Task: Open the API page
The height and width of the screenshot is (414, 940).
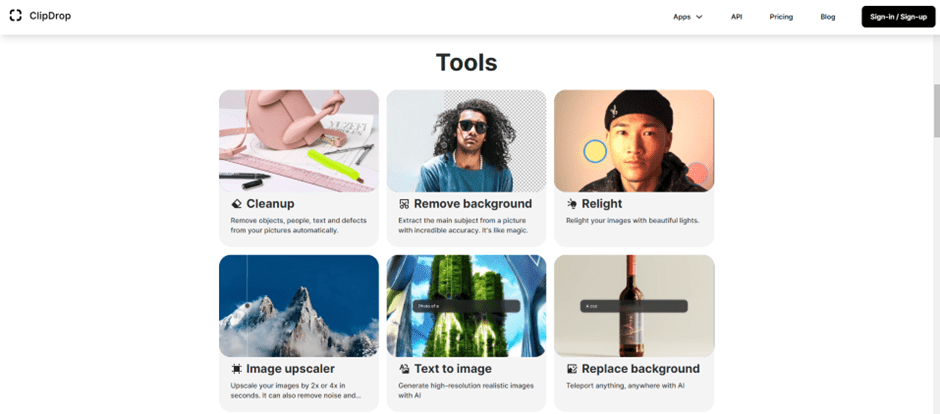Action: click(736, 17)
